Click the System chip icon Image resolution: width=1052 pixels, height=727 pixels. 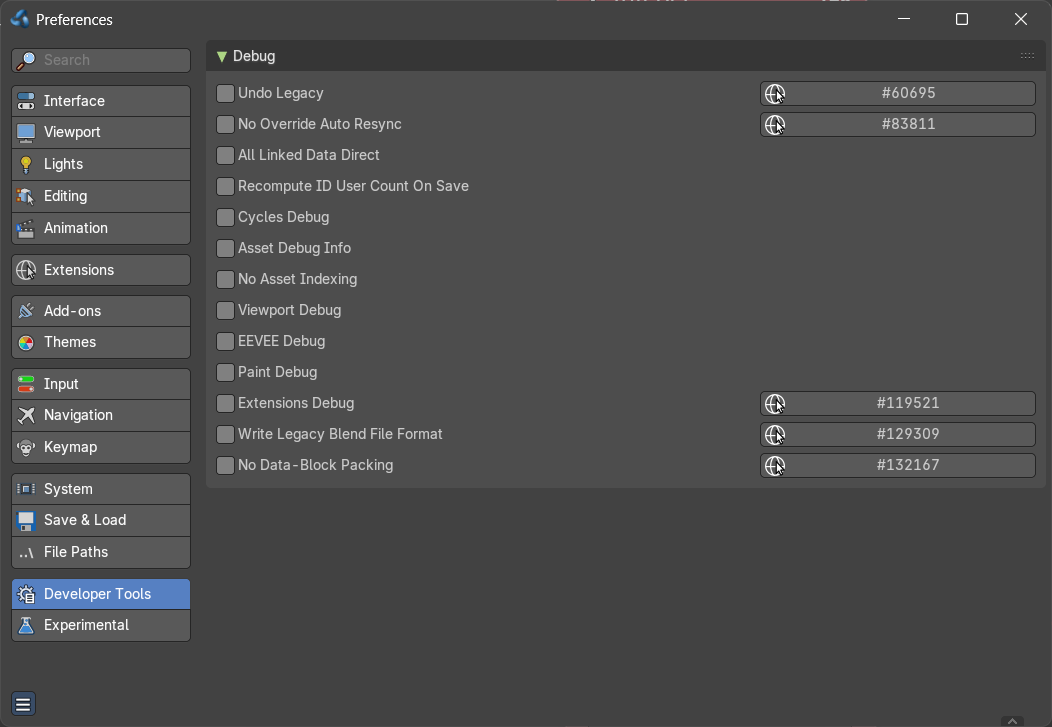point(26,489)
